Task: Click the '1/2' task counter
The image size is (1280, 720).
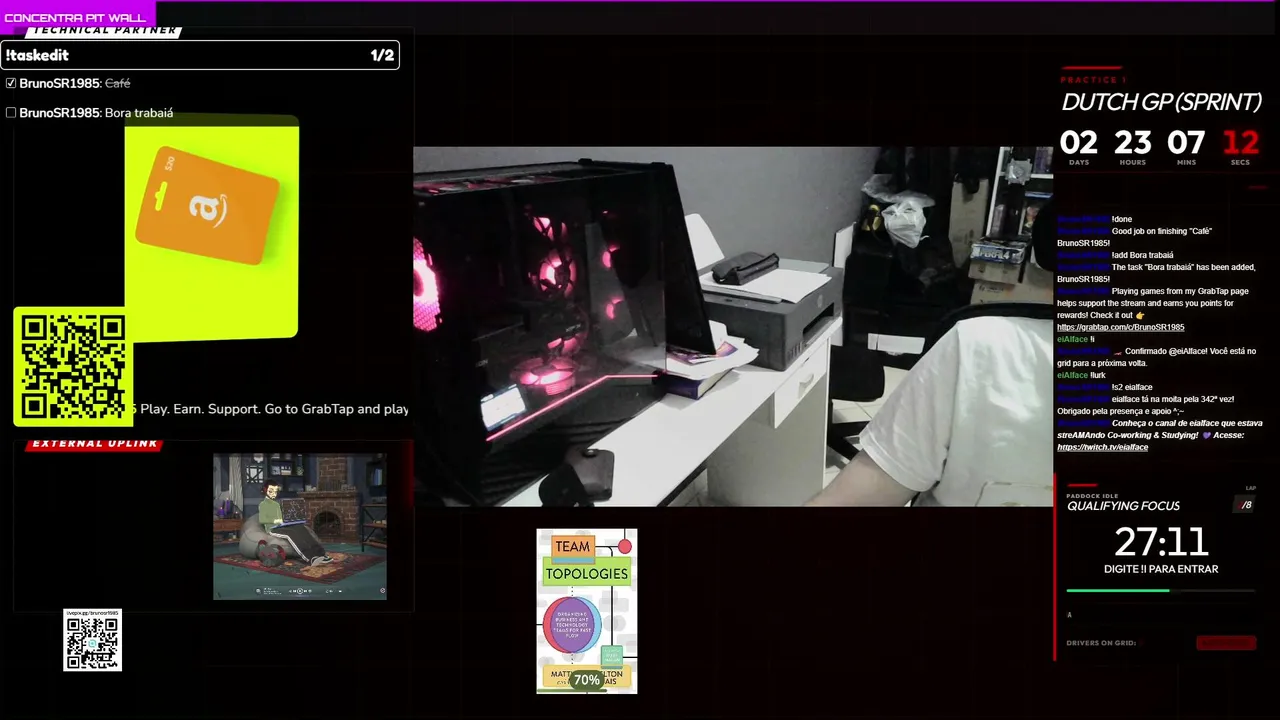Action: [x=382, y=55]
